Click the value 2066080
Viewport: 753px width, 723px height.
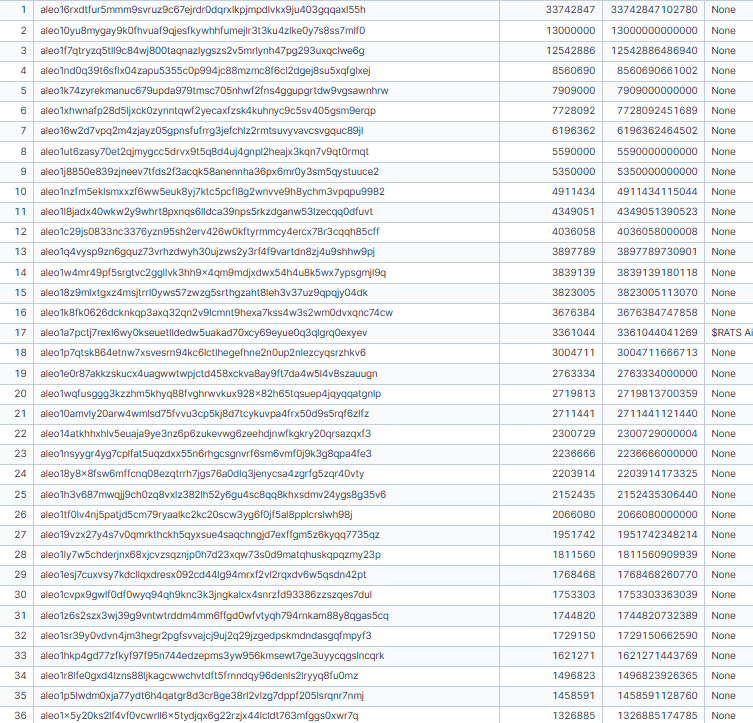pyautogui.click(x=573, y=515)
